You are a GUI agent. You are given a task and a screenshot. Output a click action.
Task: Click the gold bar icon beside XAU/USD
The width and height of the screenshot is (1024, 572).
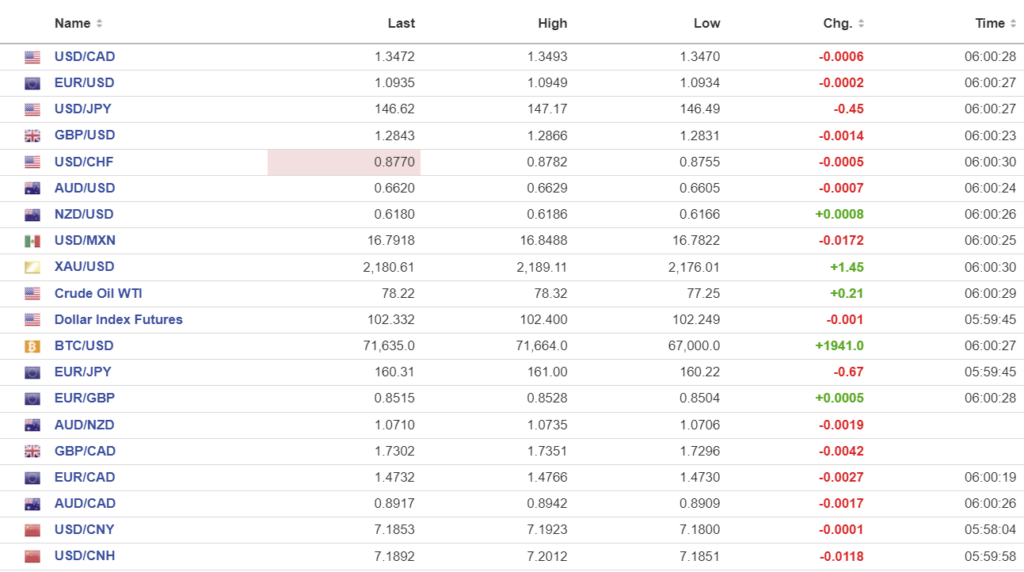[32, 267]
